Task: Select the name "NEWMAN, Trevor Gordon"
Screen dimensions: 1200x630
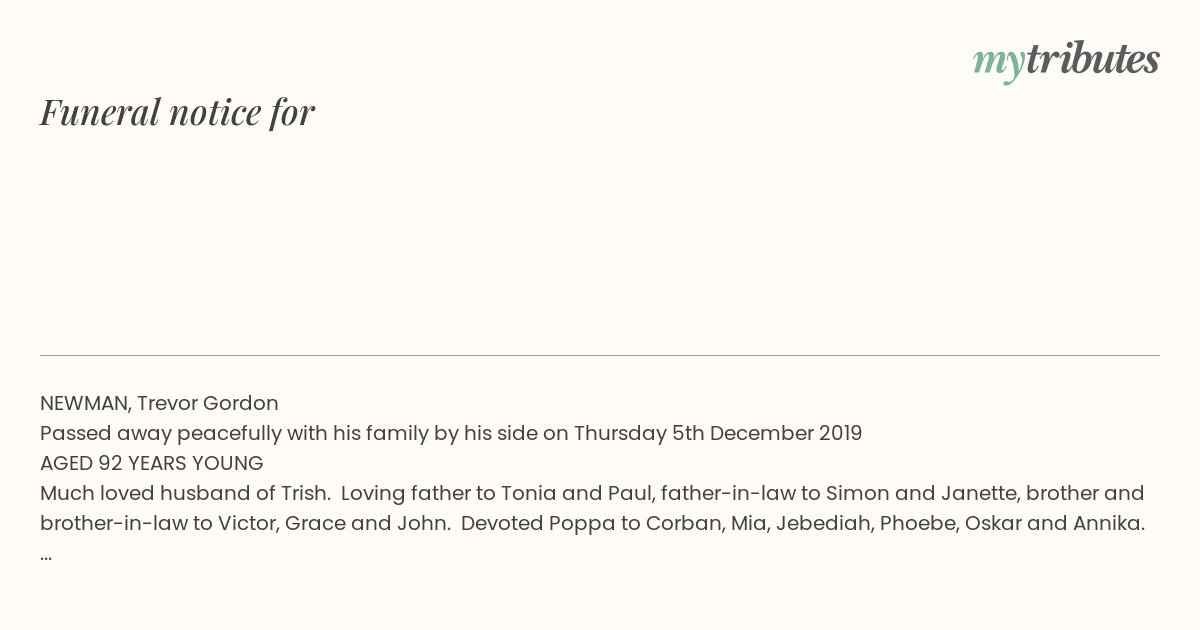Action: pyautogui.click(x=159, y=403)
